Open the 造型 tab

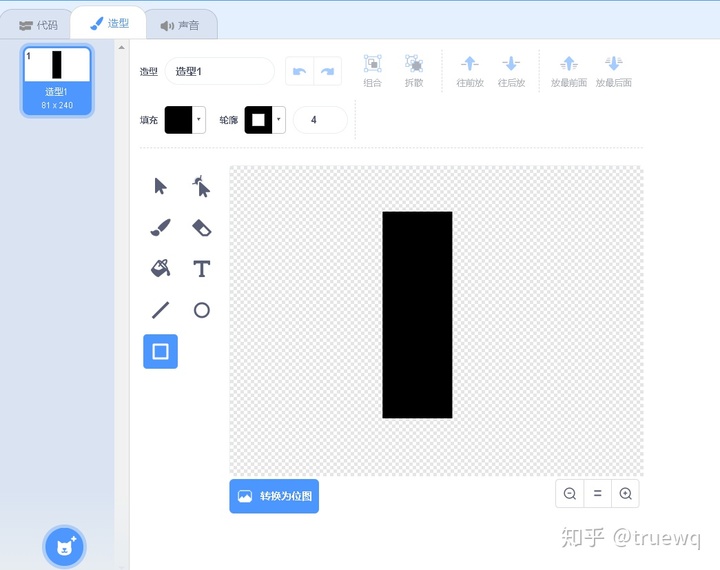(109, 23)
